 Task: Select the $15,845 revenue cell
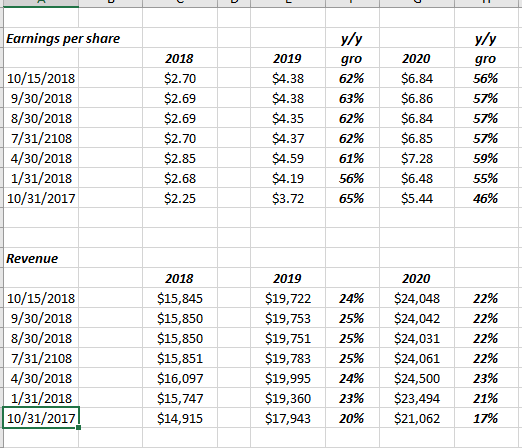(x=180, y=298)
